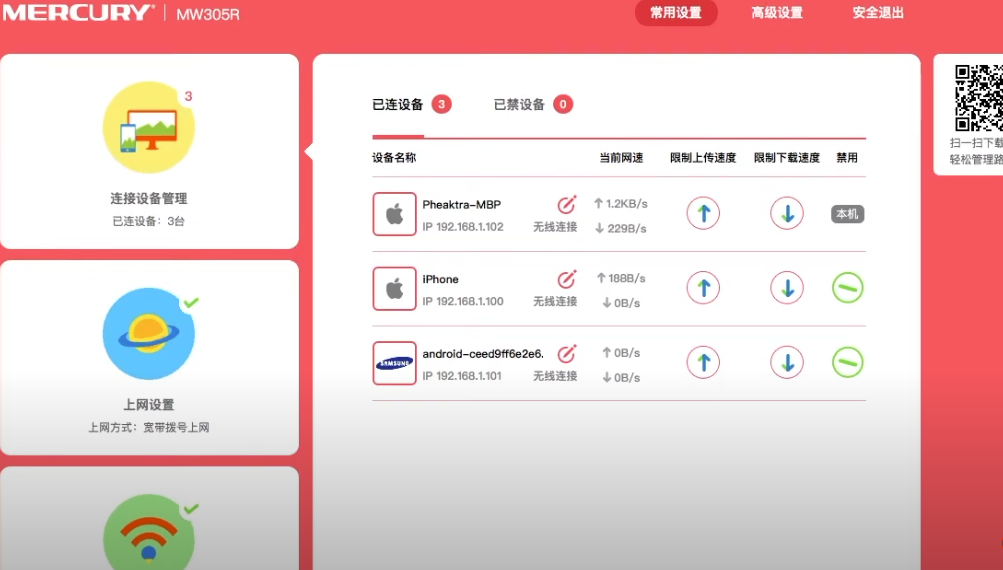Open 连接设备管理 sidebar card

click(149, 152)
